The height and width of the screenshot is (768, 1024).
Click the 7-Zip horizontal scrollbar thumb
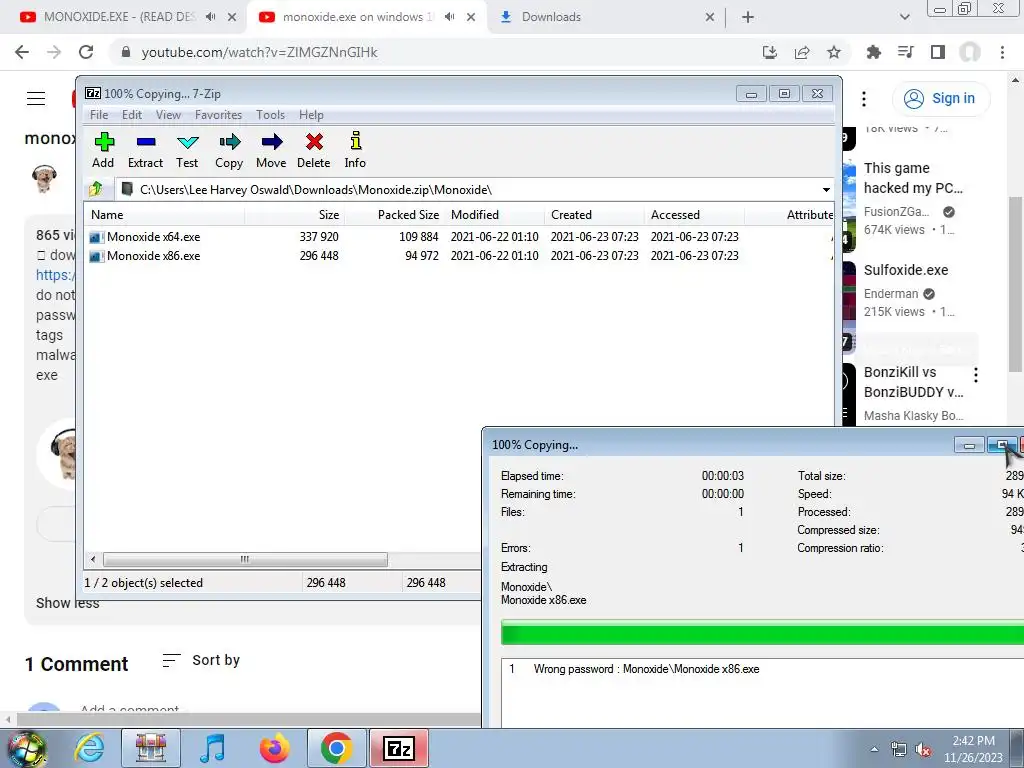[x=245, y=560]
